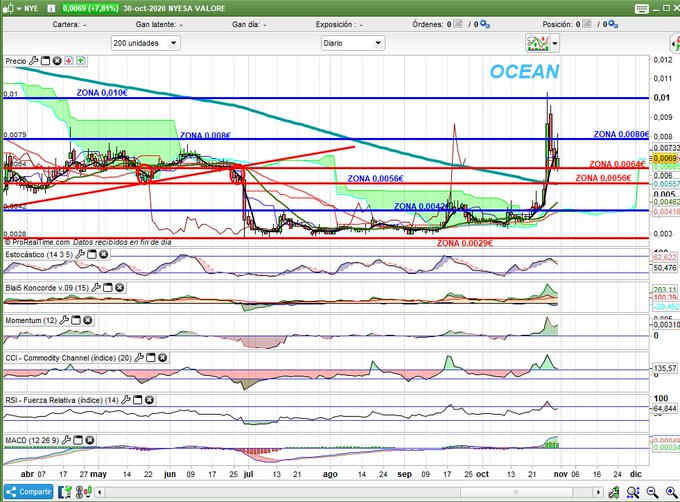Close the Estocástico indicator panel
The width and height of the screenshot is (680, 502).
[104, 254]
